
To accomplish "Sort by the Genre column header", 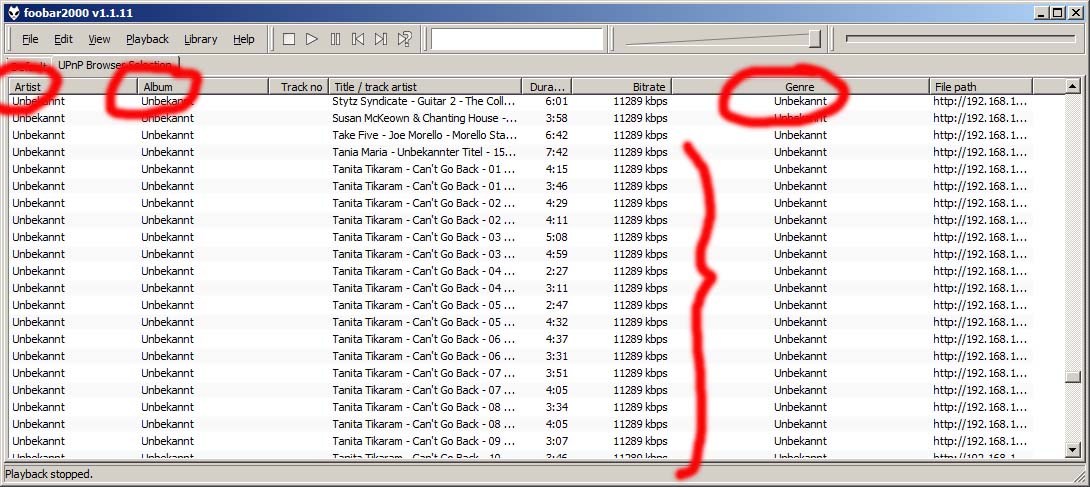I will click(800, 87).
